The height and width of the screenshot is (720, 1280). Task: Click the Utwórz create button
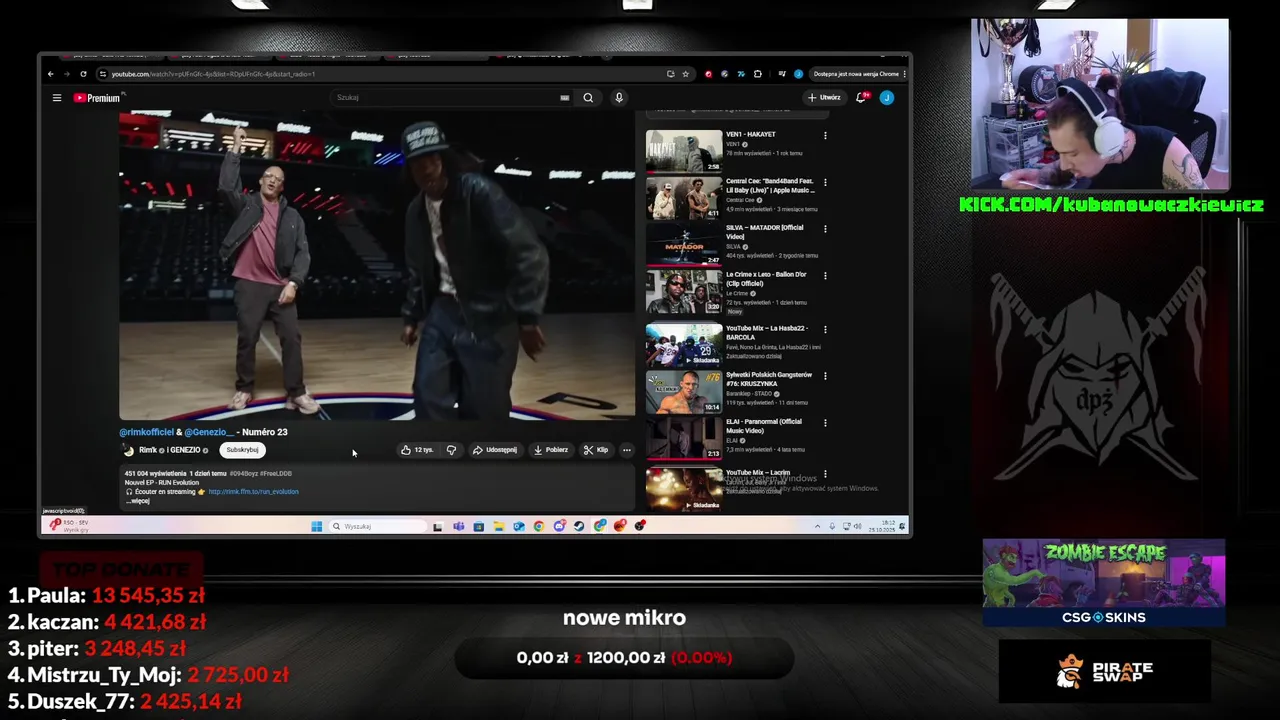[825, 98]
